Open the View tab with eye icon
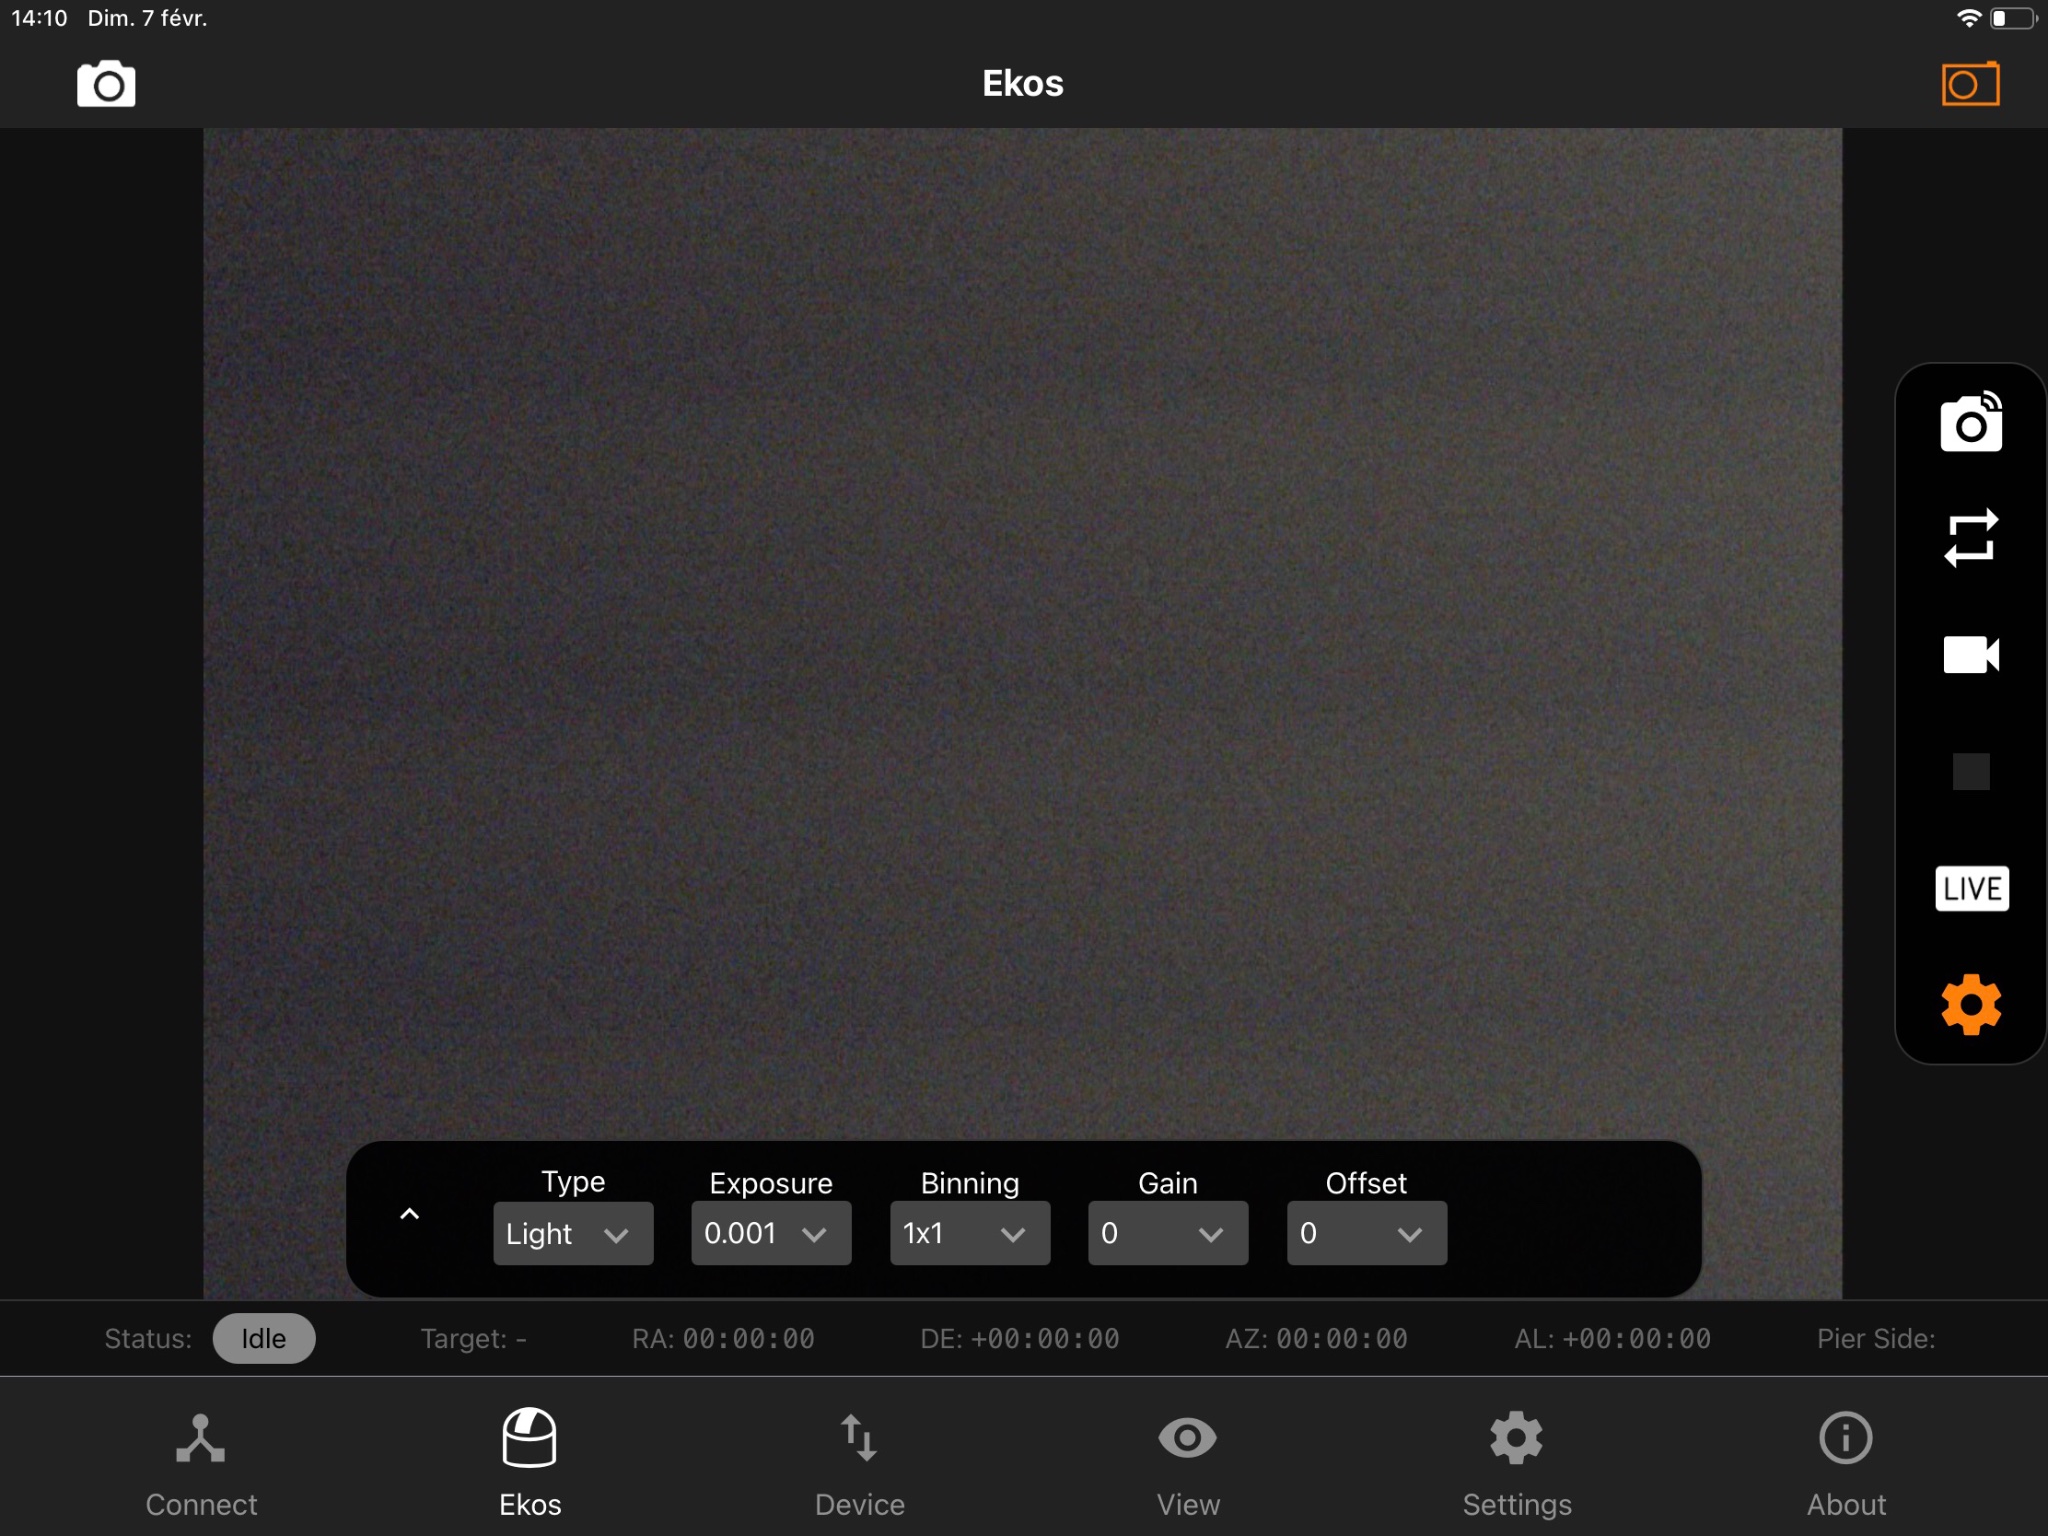Image resolution: width=2048 pixels, height=1536 pixels. pyautogui.click(x=1188, y=1464)
